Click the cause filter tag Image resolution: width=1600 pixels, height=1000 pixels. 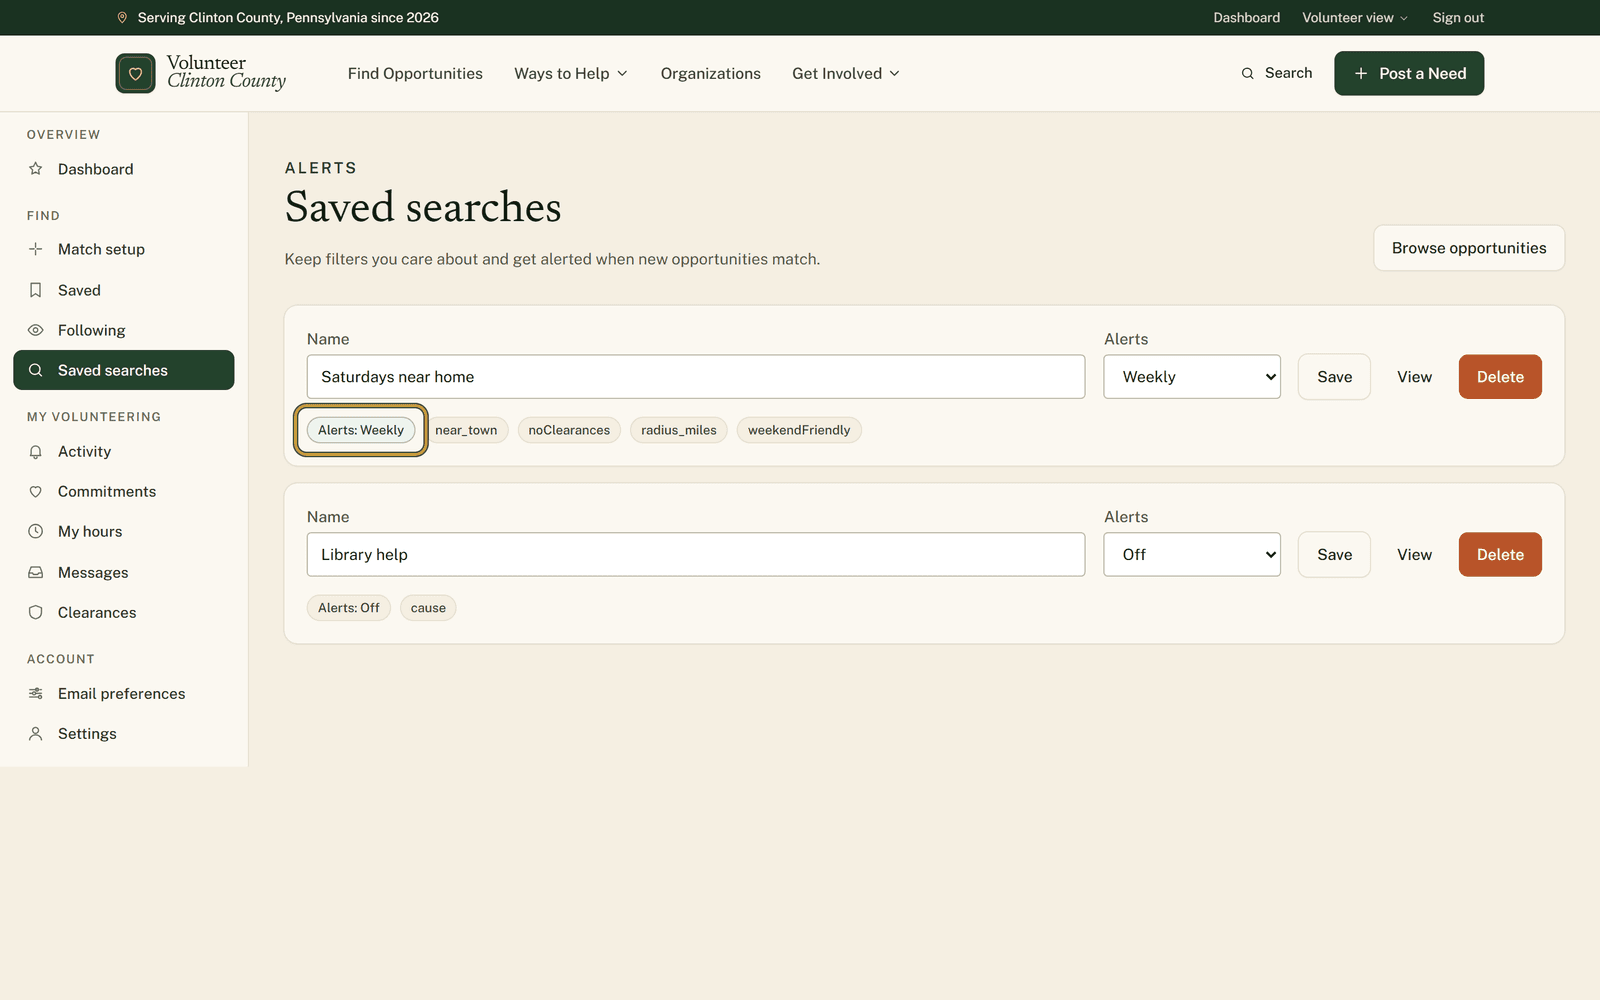point(428,608)
